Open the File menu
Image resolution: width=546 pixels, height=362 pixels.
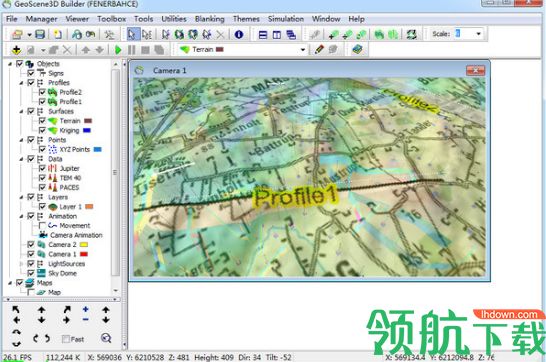tap(11, 19)
